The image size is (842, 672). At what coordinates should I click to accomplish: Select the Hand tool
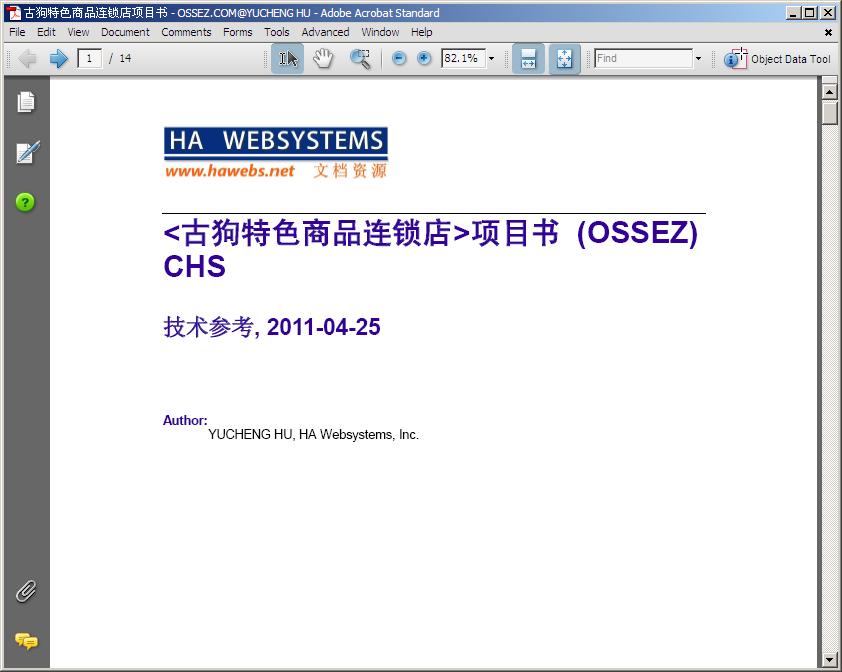pyautogui.click(x=323, y=59)
